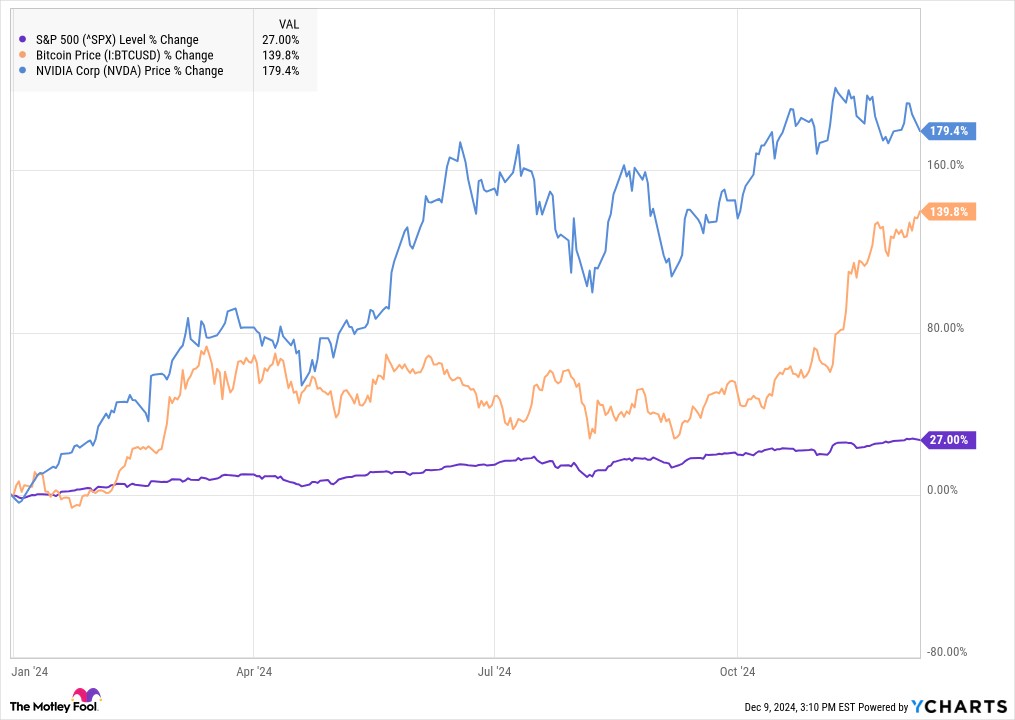The height and width of the screenshot is (720, 1015).
Task: Click the 139.8% Bitcoin end-value tag
Action: click(948, 212)
